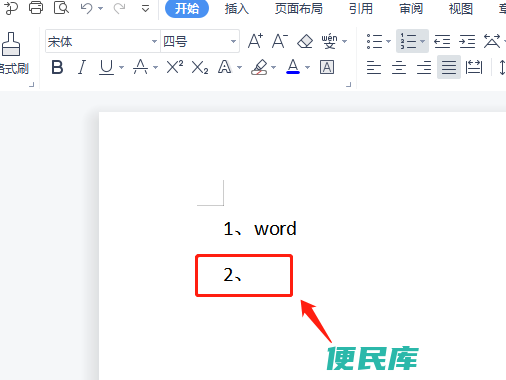506x380 pixels.
Task: Switch to the 开始 tab
Action: pyautogui.click(x=187, y=8)
